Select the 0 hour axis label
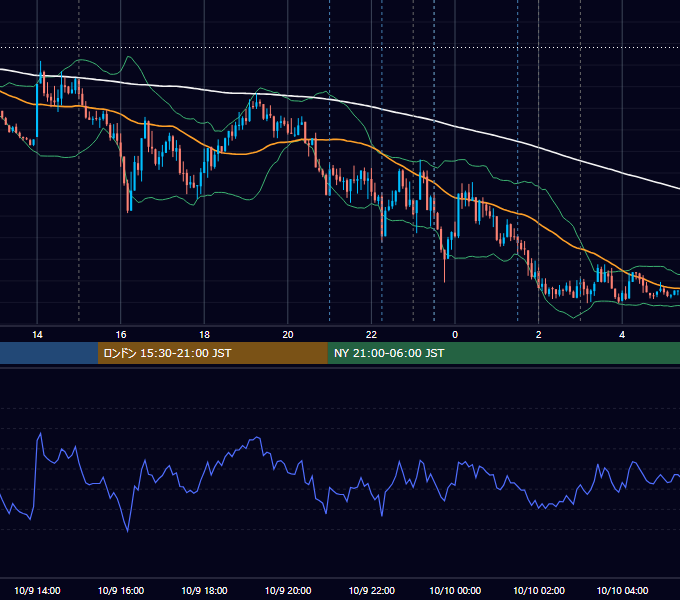 [x=455, y=335]
